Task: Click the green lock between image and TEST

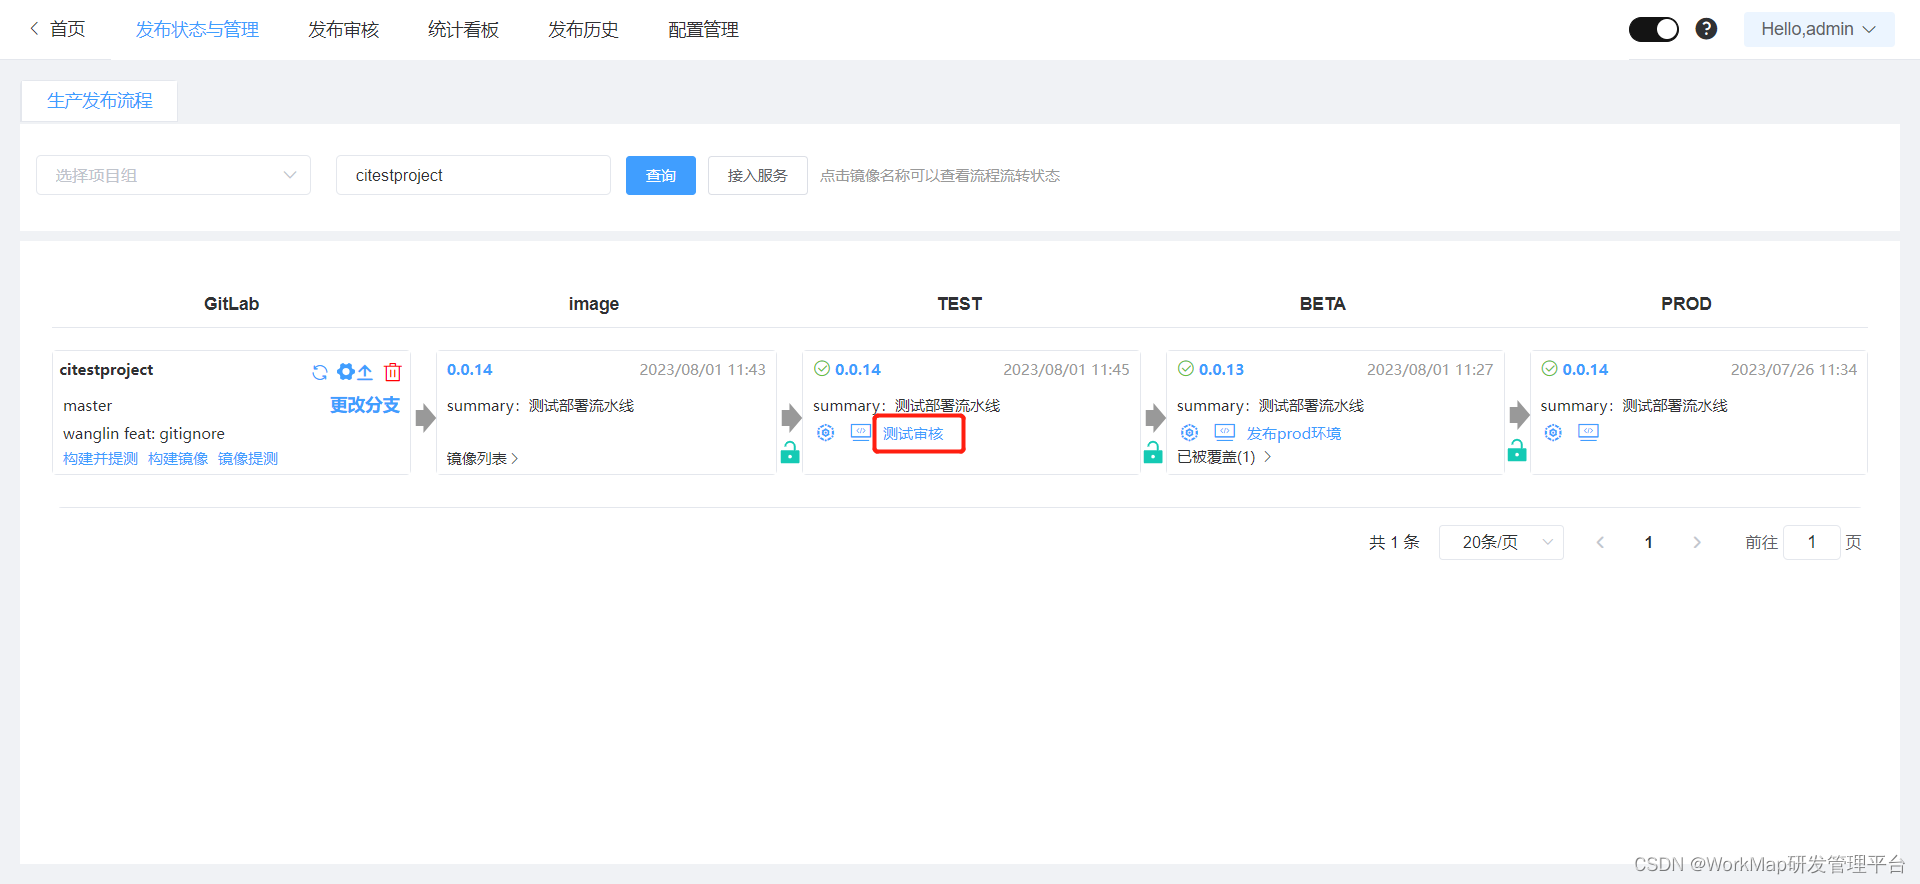Action: point(790,452)
